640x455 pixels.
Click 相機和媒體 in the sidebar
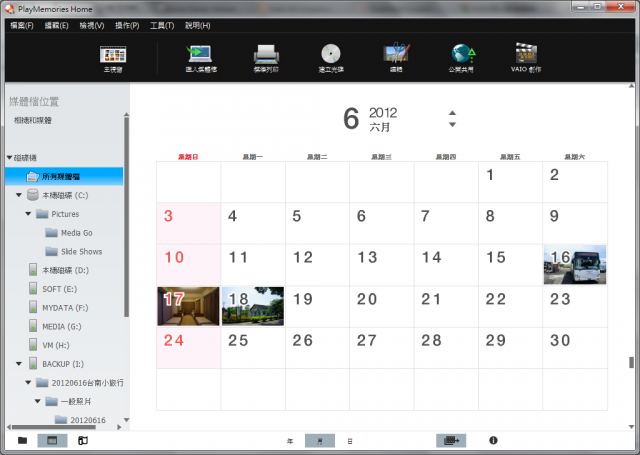[33, 120]
